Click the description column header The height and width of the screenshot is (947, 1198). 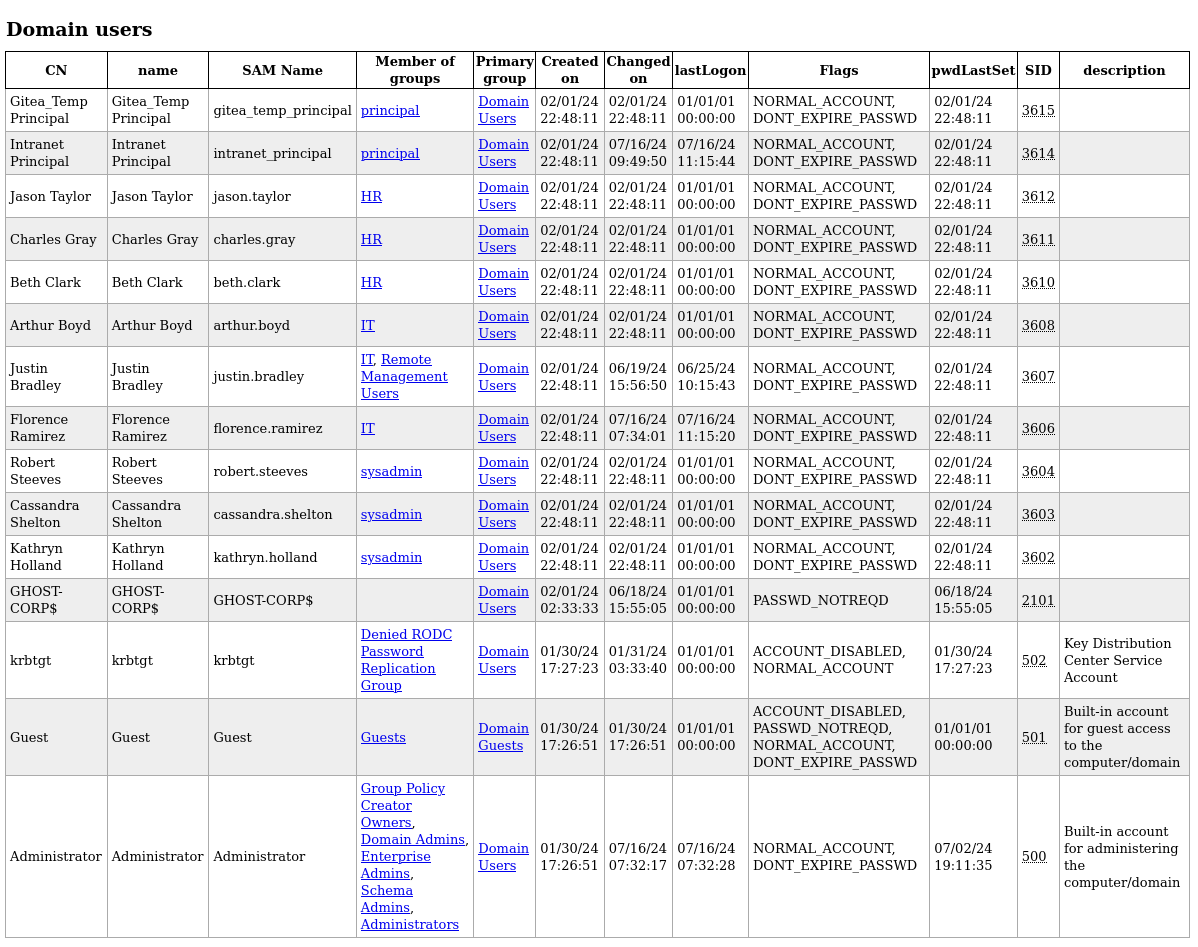[x=1124, y=70]
